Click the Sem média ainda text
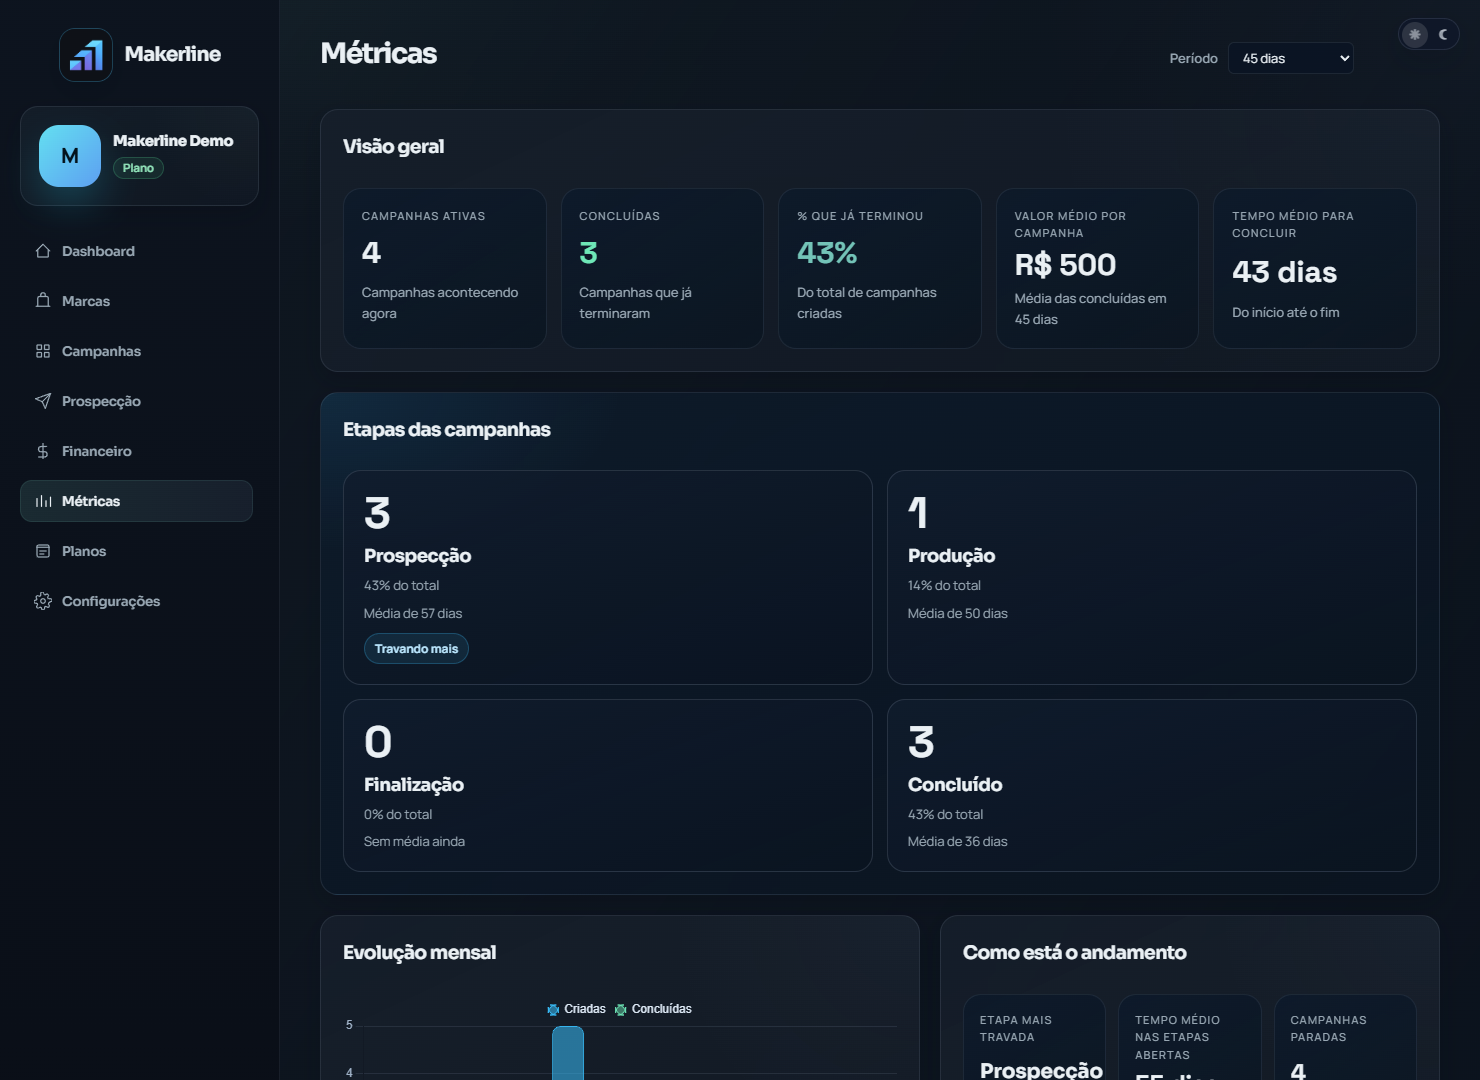The image size is (1480, 1080). point(414,841)
